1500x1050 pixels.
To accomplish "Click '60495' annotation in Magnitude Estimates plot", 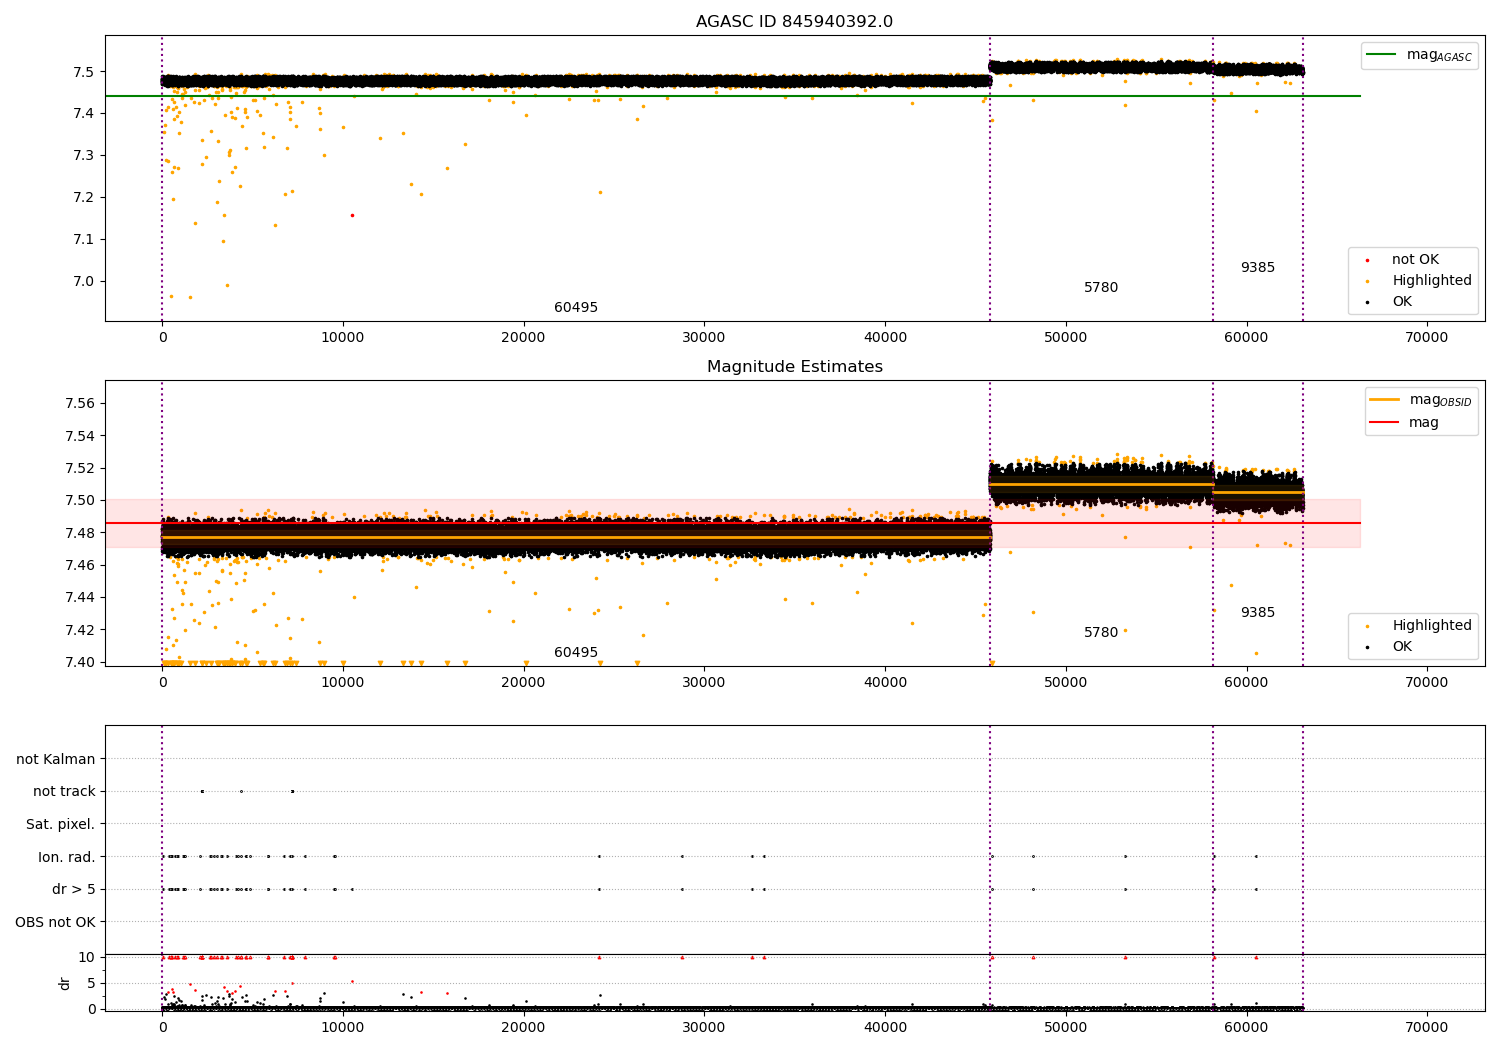I will pos(576,653).
